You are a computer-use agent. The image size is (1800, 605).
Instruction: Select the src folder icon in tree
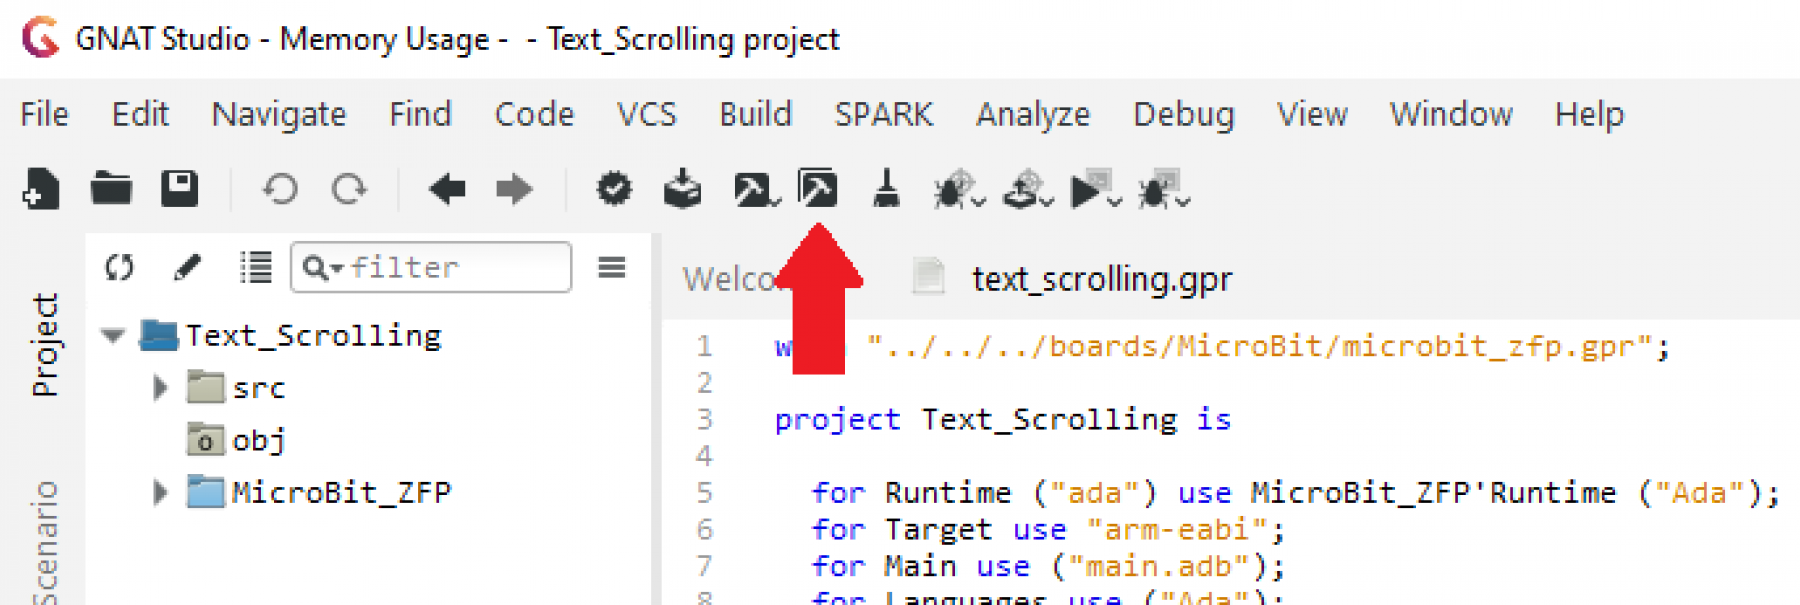point(206,387)
